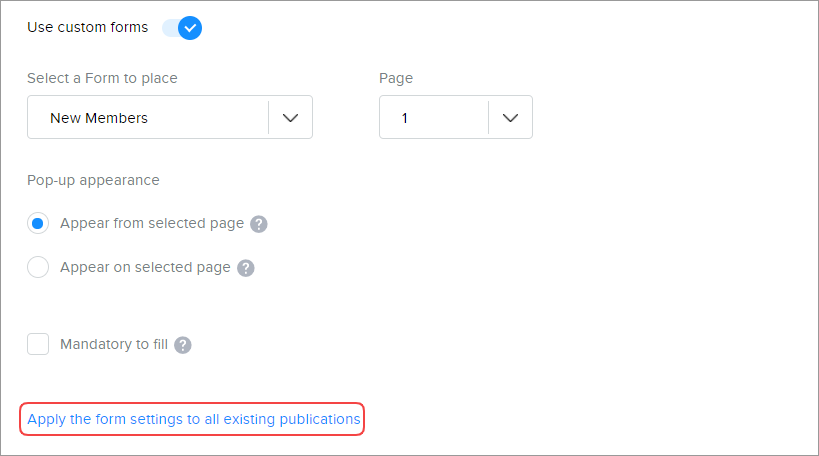Toggle the Use custom forms switch
The width and height of the screenshot is (819, 456).
pos(182,28)
